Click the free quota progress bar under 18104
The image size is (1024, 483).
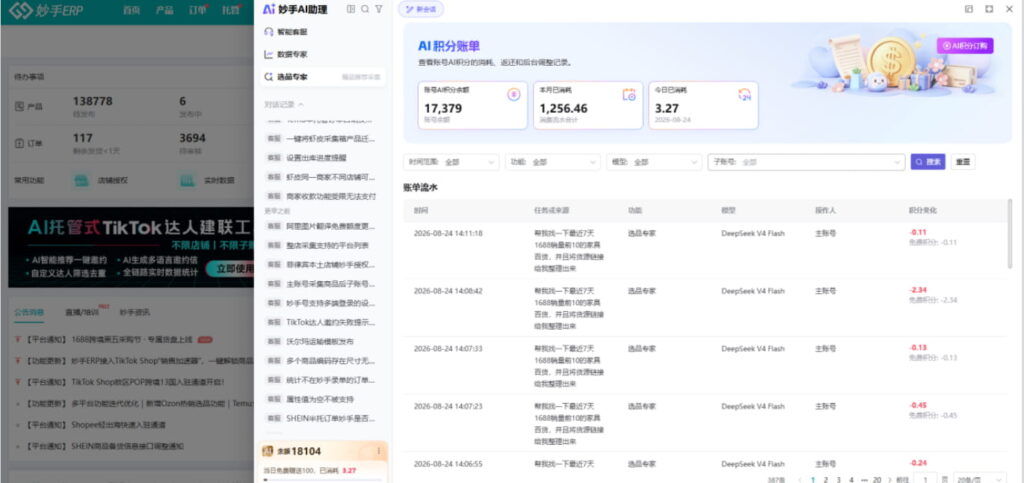point(323,480)
